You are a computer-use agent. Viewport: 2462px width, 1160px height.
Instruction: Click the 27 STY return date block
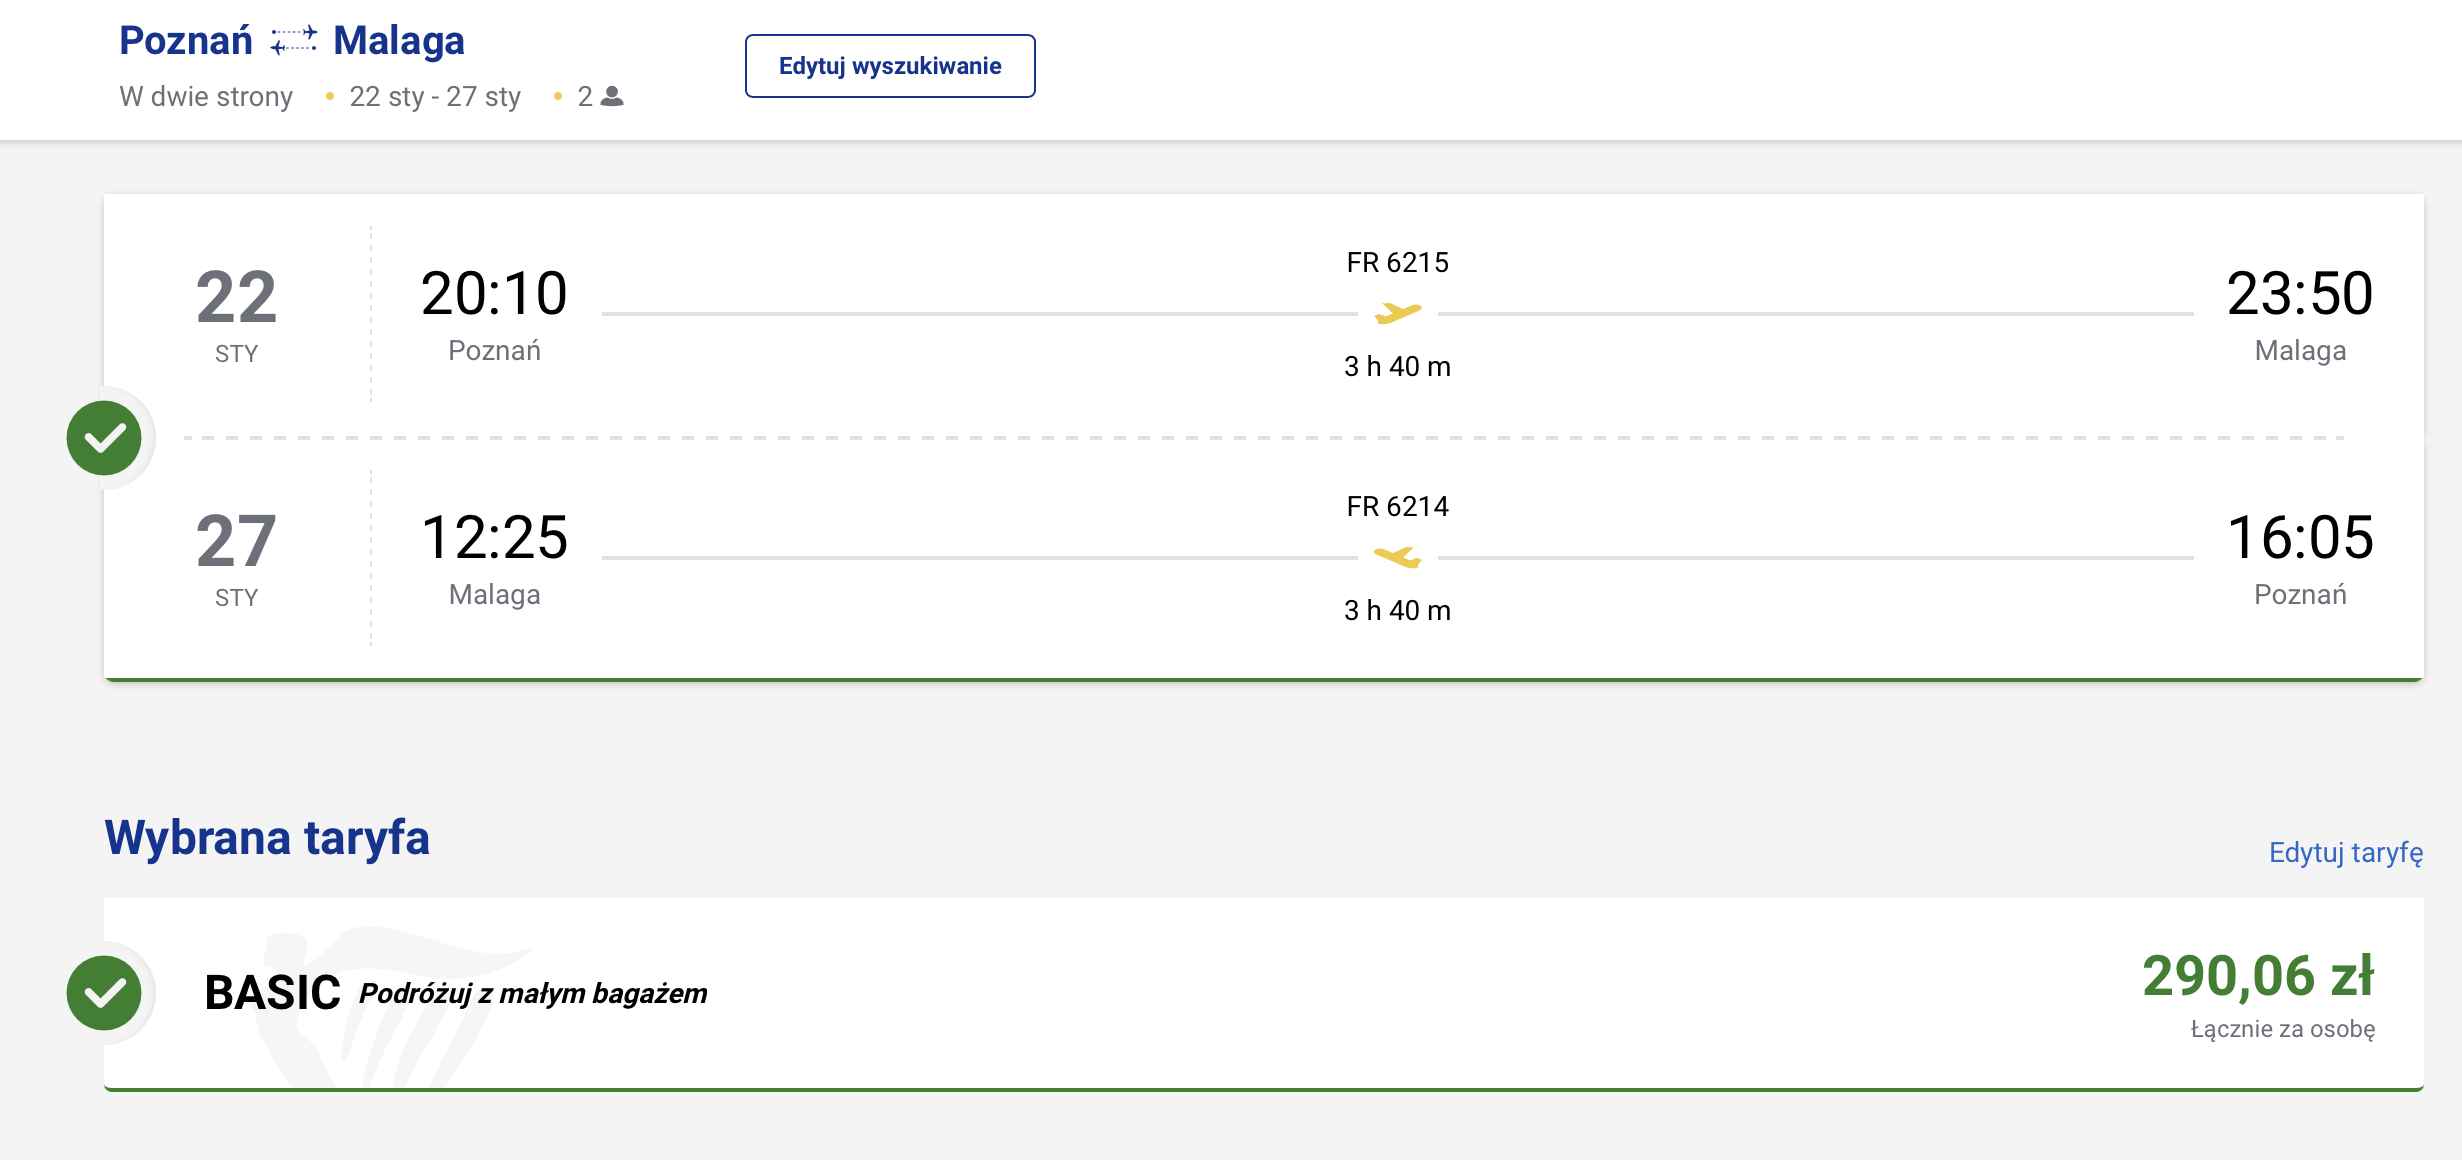[236, 558]
